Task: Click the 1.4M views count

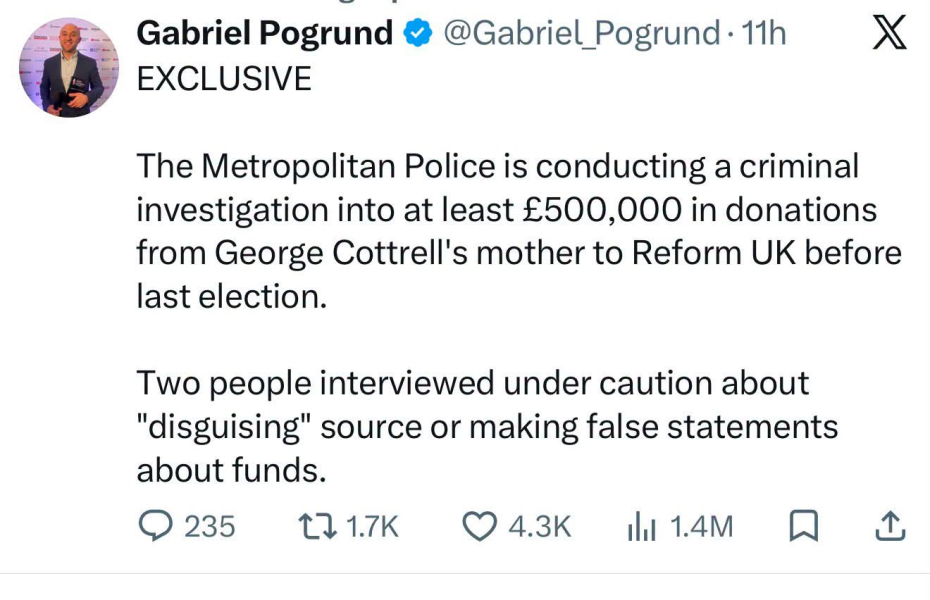Action: (x=701, y=526)
